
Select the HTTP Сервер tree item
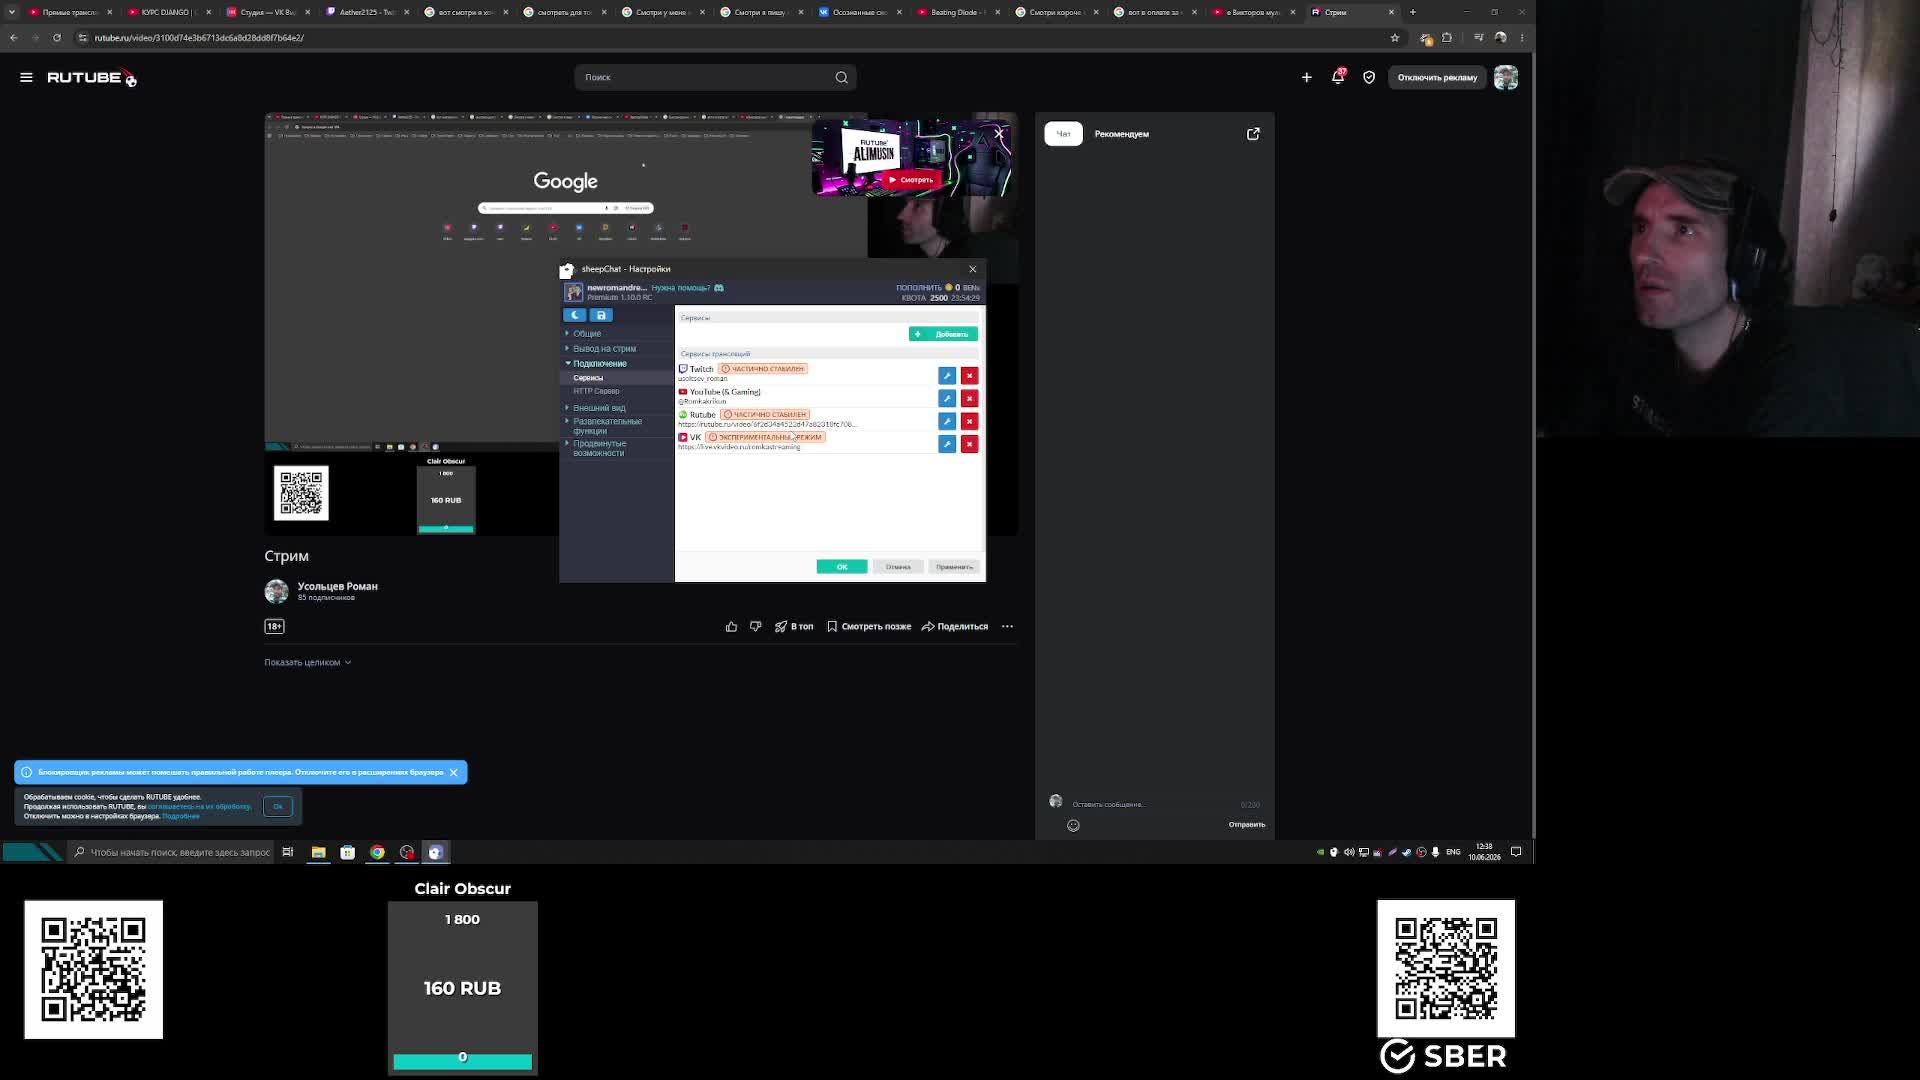pos(596,391)
